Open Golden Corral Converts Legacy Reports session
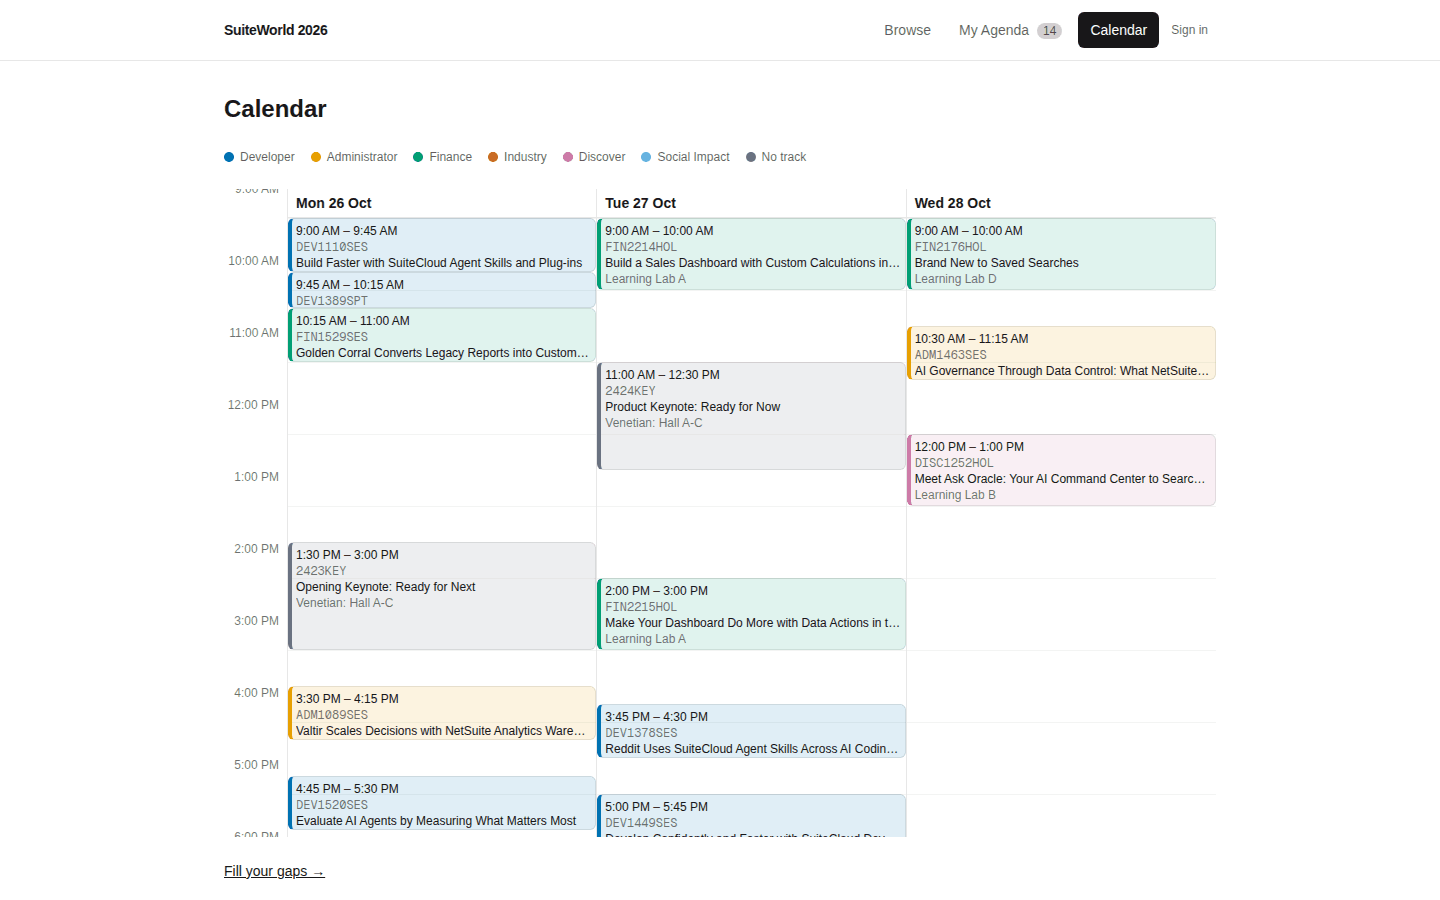 tap(442, 335)
